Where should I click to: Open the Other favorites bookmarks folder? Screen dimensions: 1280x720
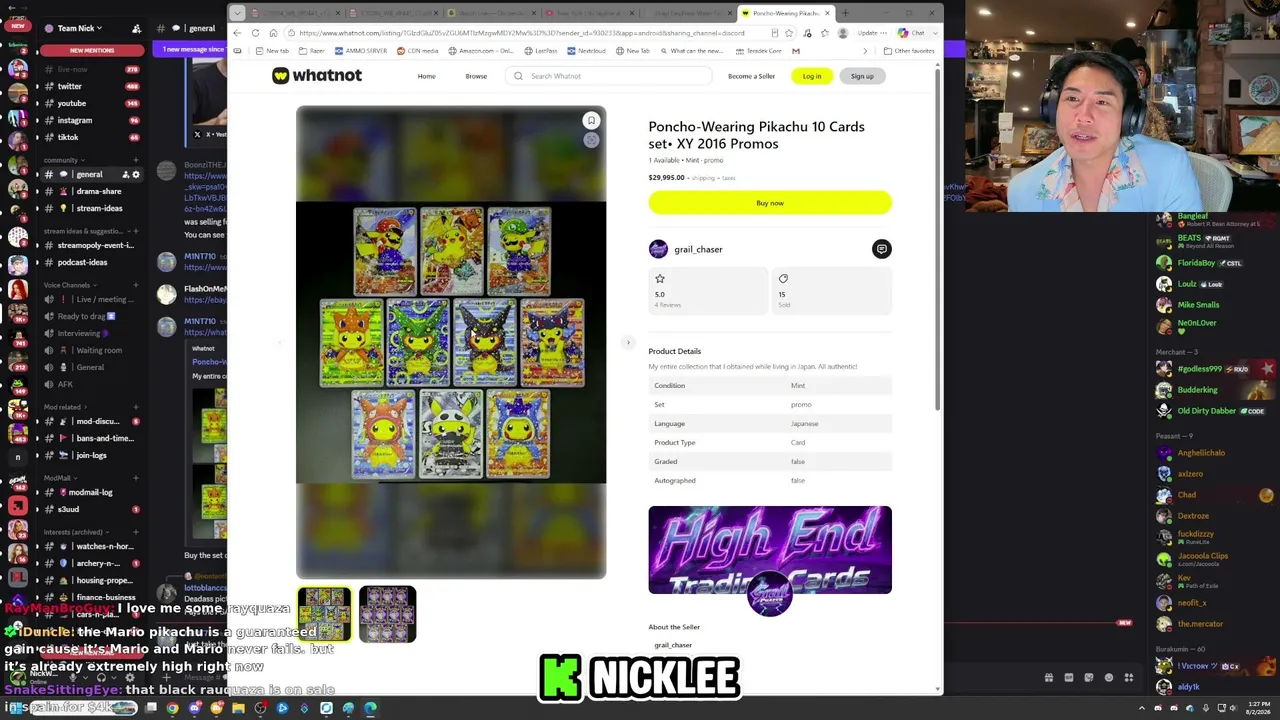tap(909, 51)
